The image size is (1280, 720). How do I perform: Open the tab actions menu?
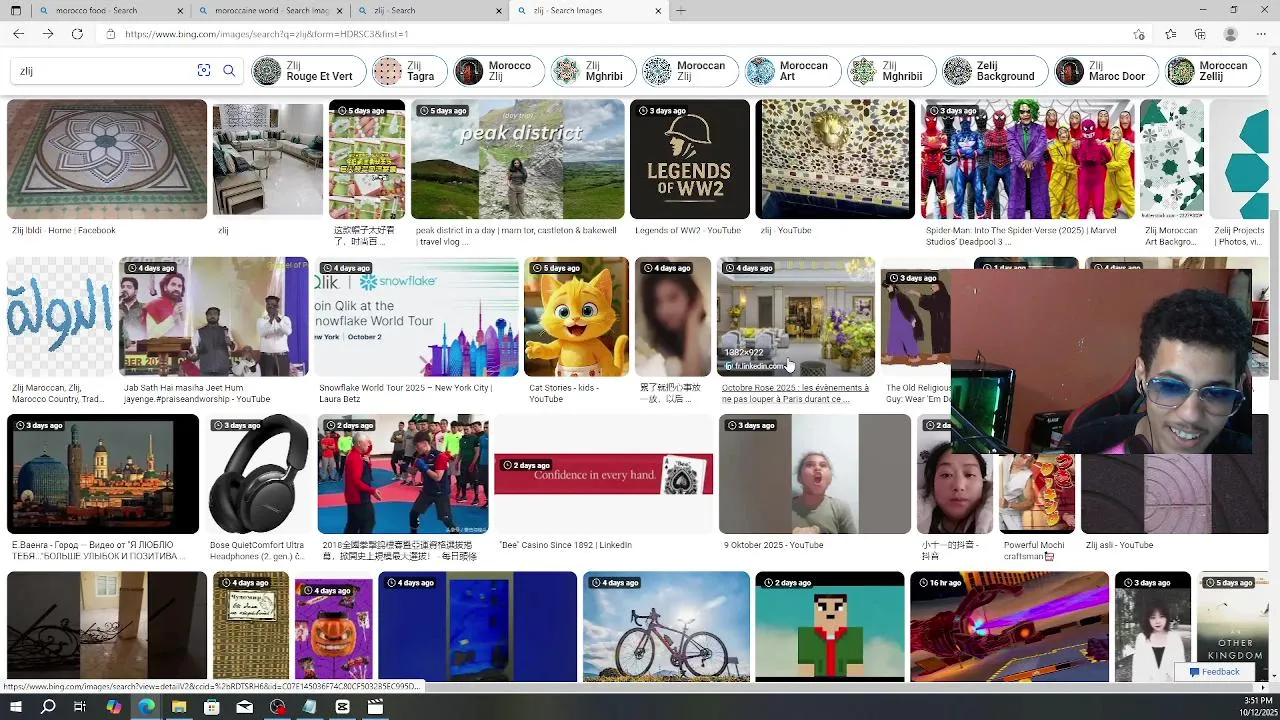point(17,10)
